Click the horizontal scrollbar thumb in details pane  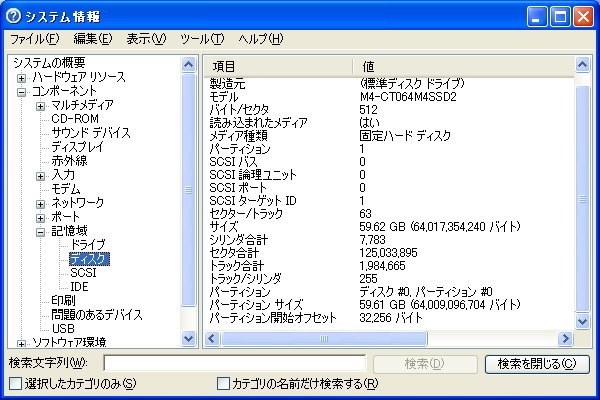click(x=324, y=338)
